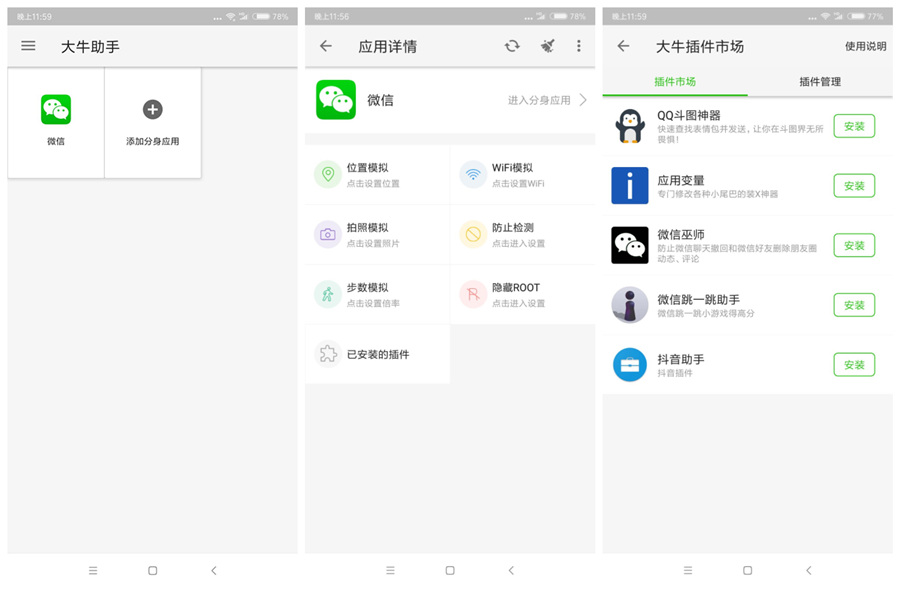Go back from 应用详情 screen
Image resolution: width=900 pixels, height=595 pixels.
click(326, 46)
